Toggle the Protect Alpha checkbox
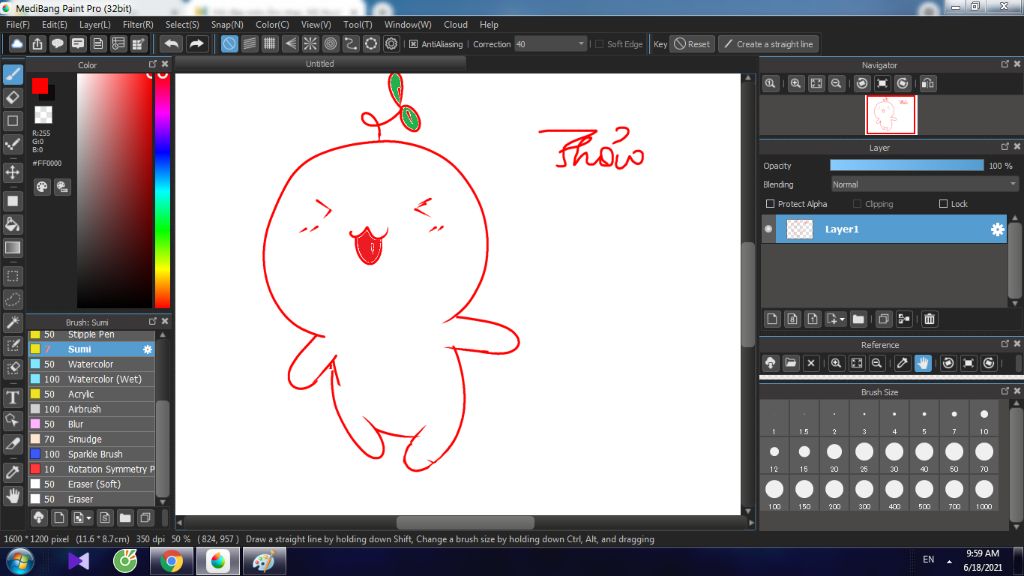 point(770,204)
